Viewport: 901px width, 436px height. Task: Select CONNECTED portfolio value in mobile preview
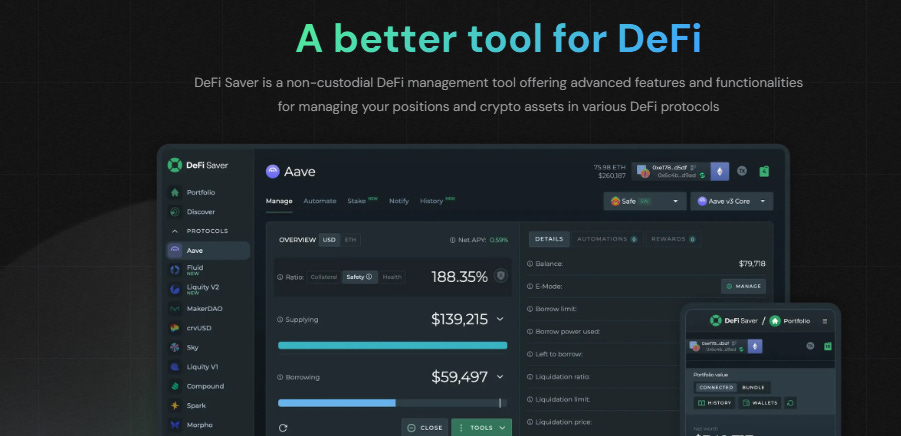pyautogui.click(x=717, y=388)
